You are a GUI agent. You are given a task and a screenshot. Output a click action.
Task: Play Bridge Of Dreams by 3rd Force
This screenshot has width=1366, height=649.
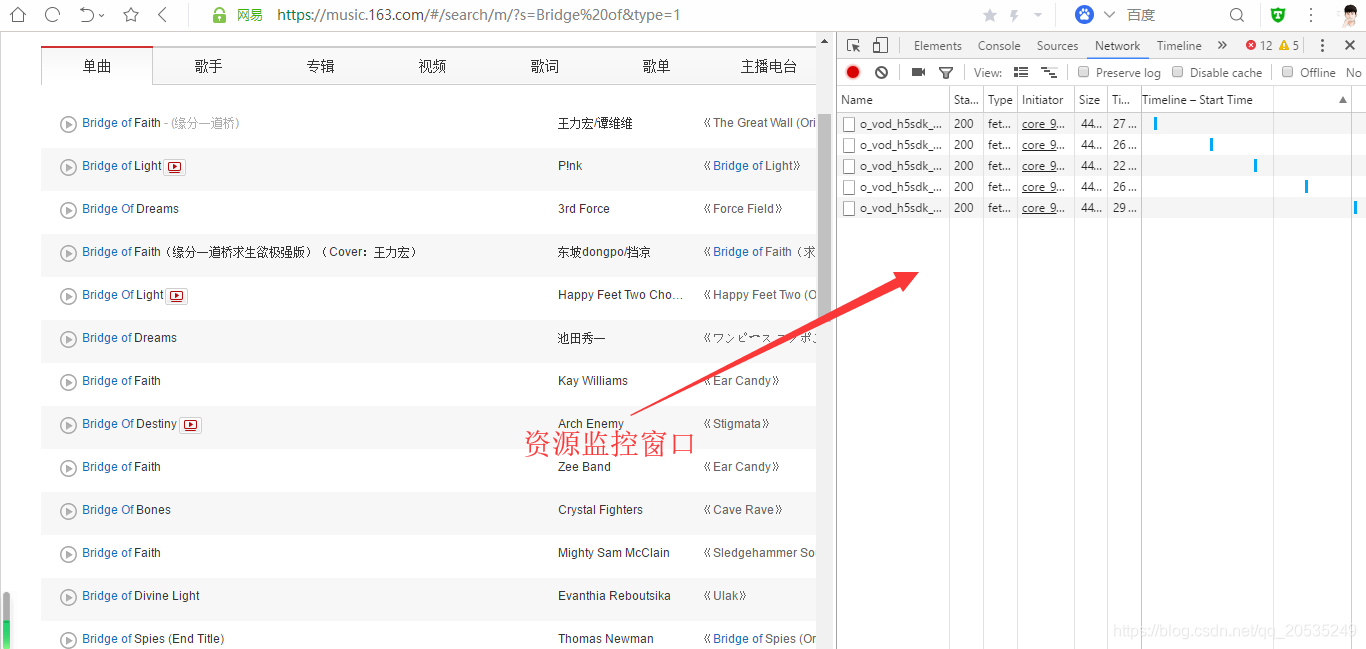click(68, 210)
